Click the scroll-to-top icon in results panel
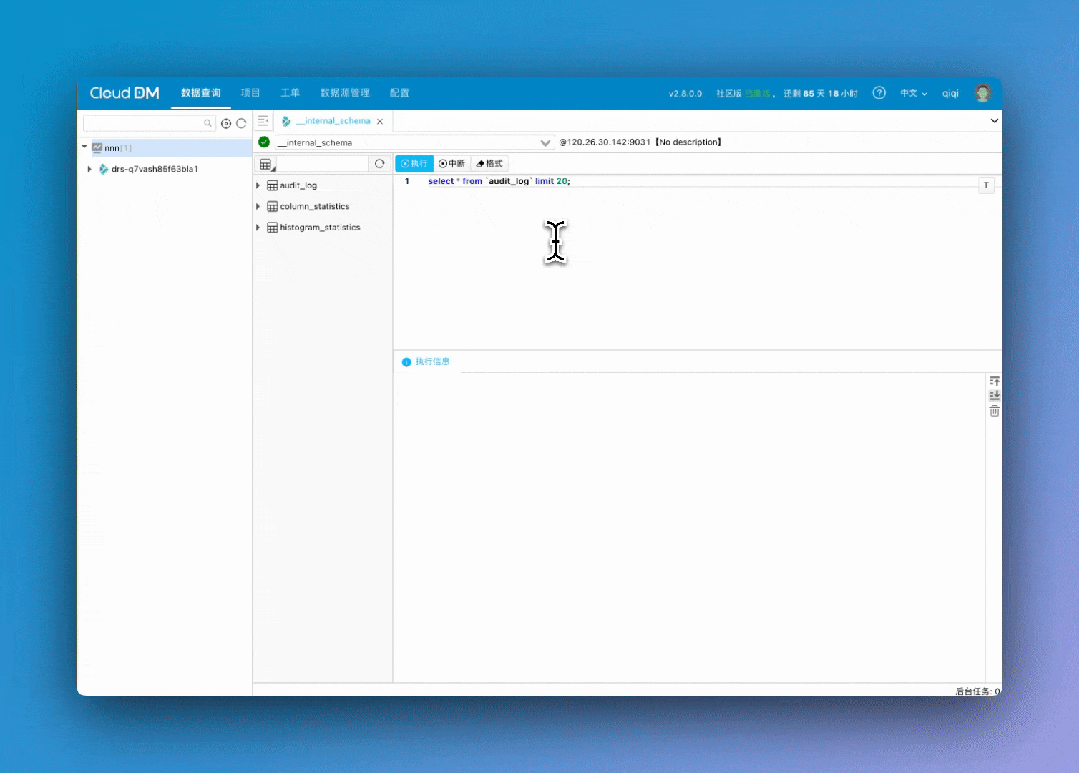Viewport: 1079px width, 773px height. pyautogui.click(x=994, y=381)
